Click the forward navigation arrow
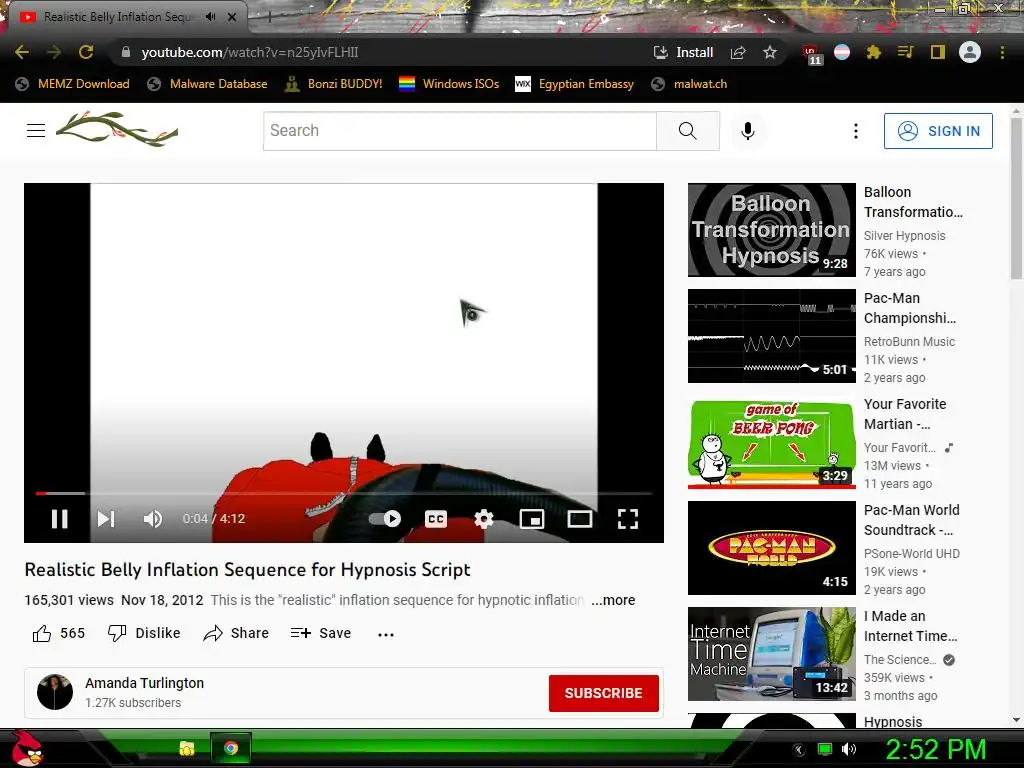This screenshot has width=1024, height=768. 54,52
